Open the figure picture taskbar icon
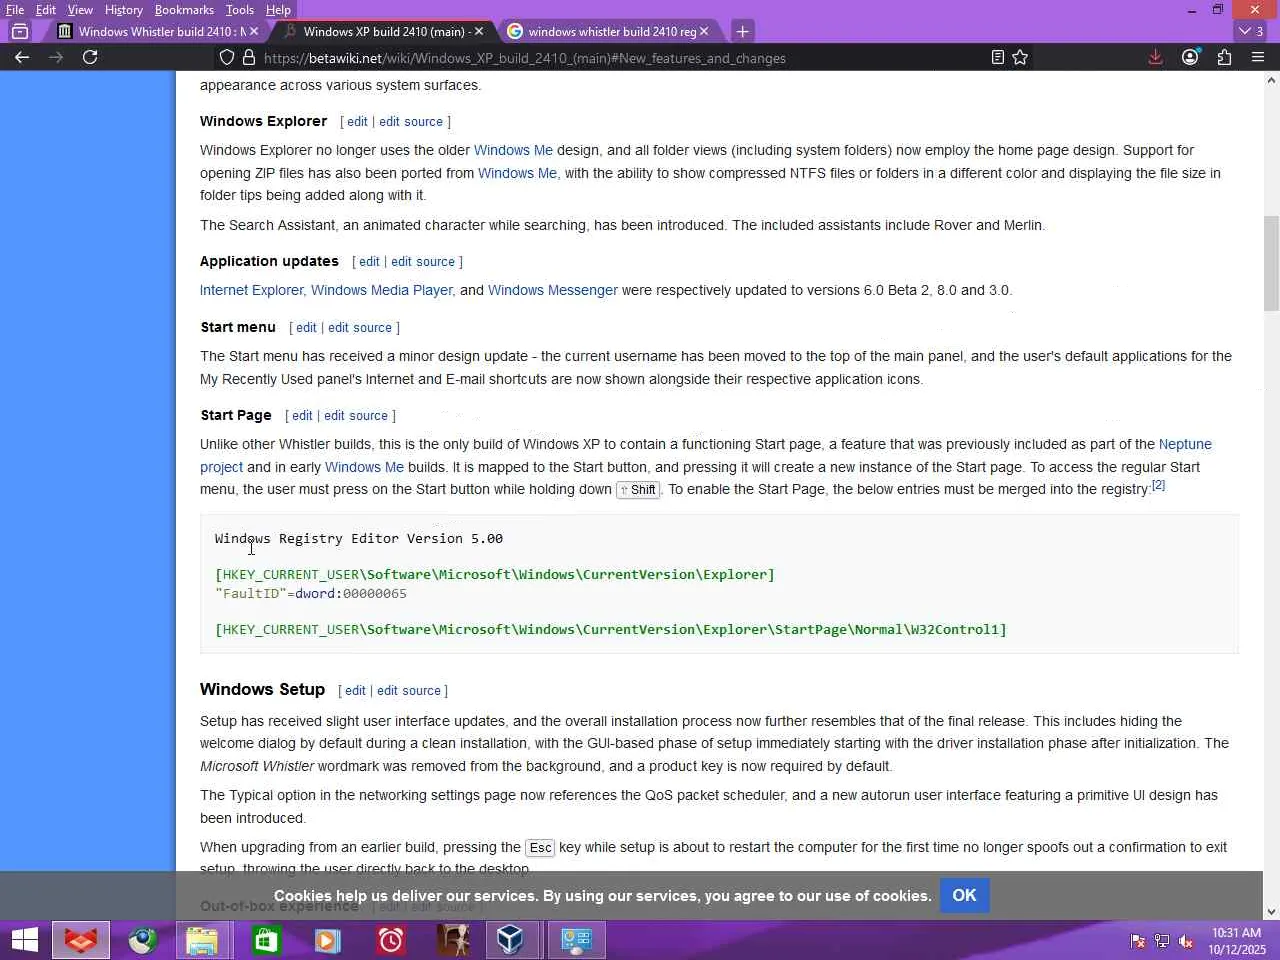 point(453,940)
